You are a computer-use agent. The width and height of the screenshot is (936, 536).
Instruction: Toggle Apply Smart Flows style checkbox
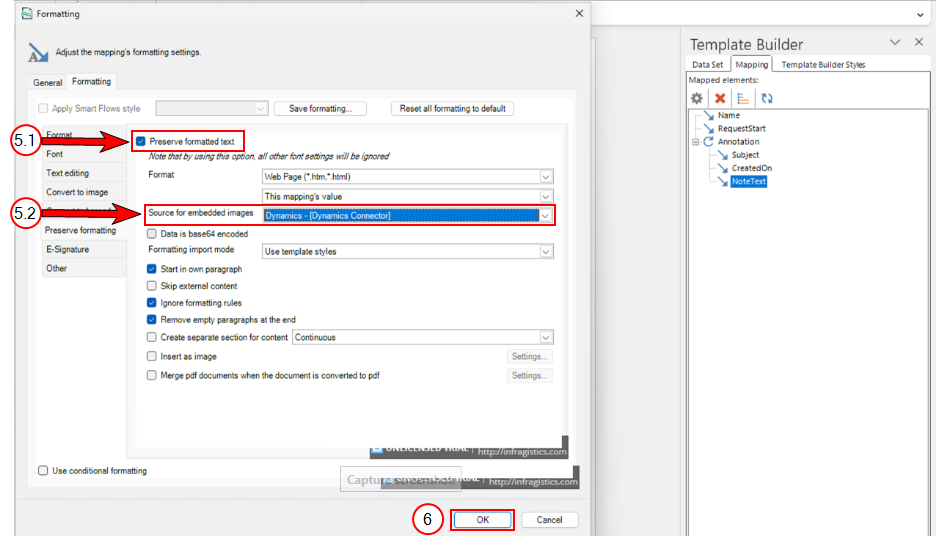click(x=43, y=109)
